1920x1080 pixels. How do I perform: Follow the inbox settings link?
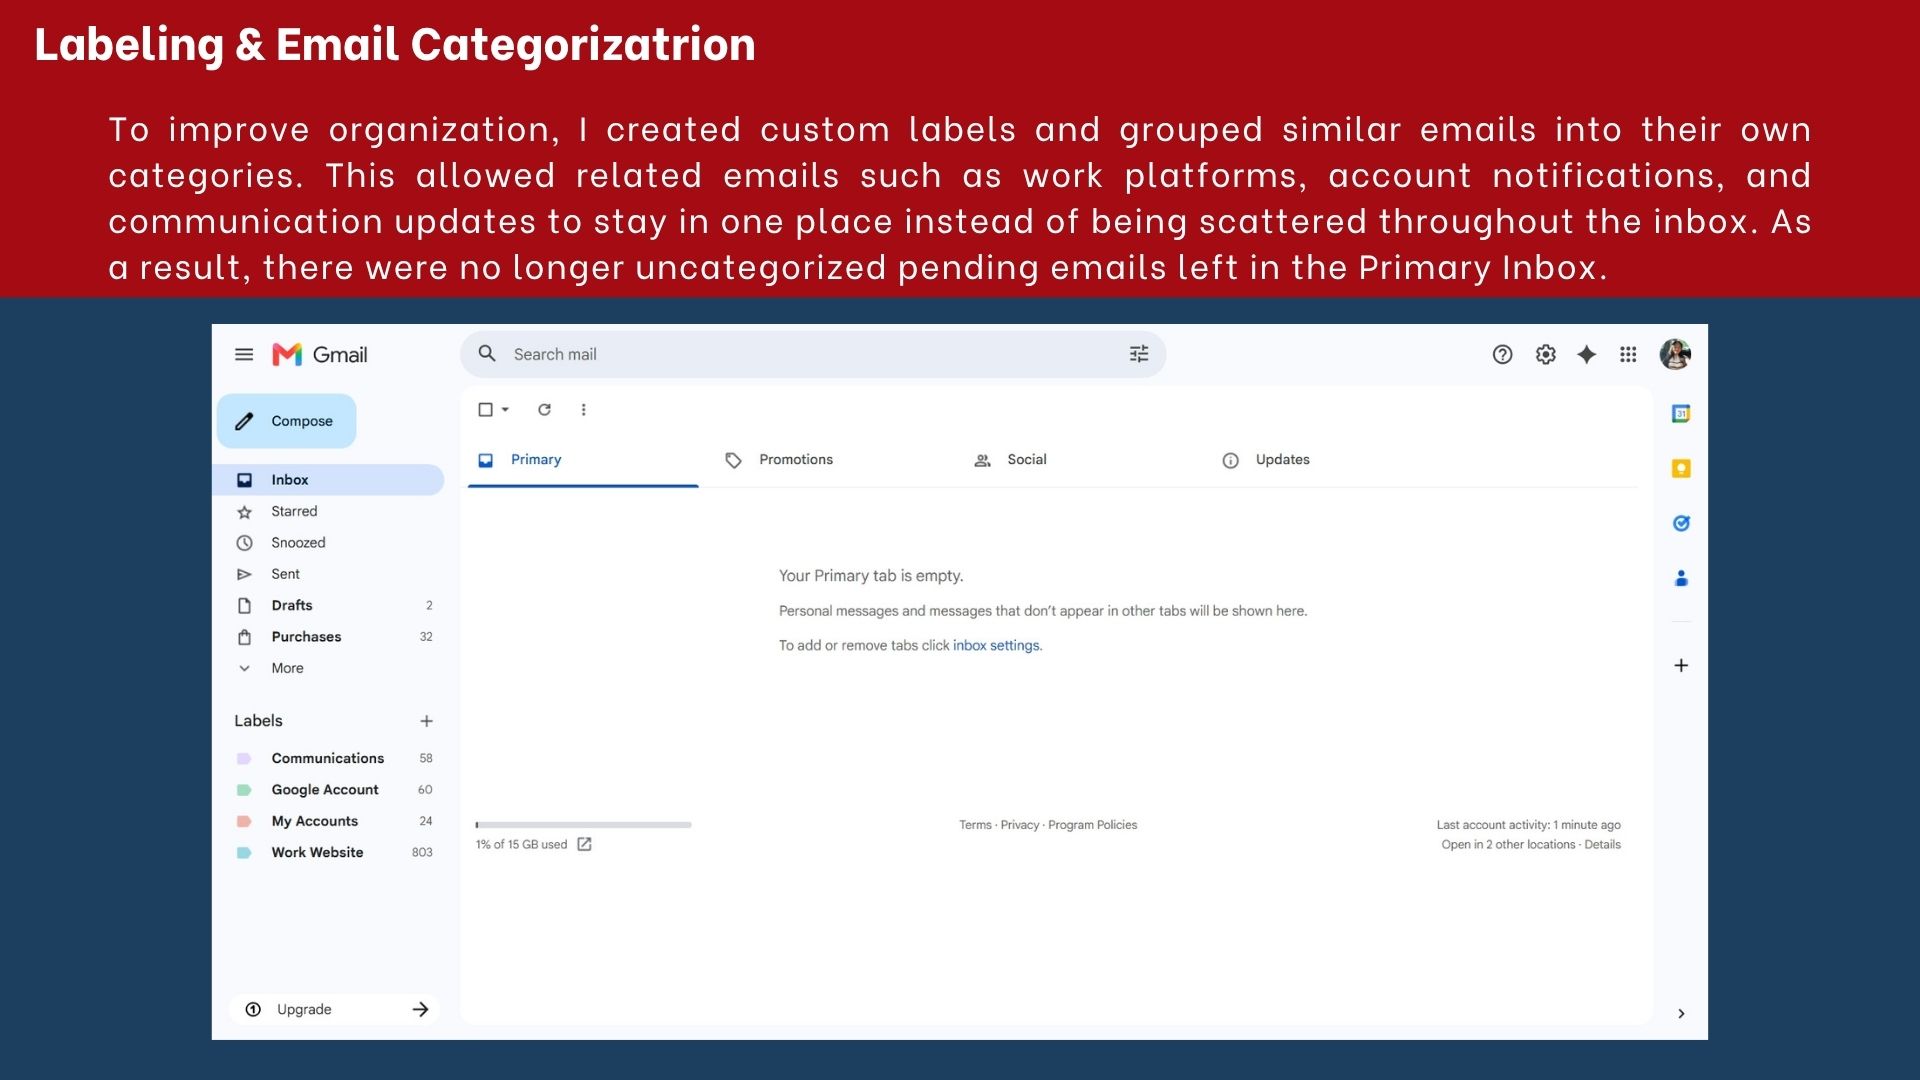coord(997,645)
